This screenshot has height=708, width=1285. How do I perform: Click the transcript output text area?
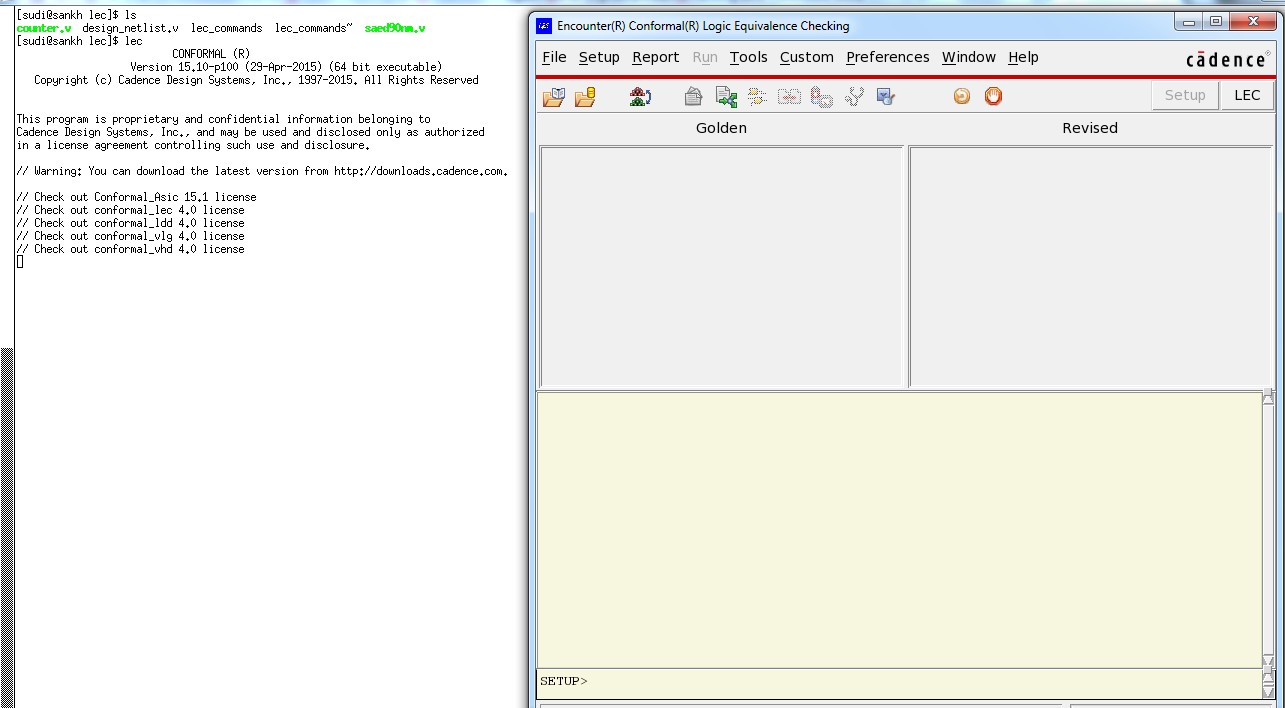(x=899, y=530)
